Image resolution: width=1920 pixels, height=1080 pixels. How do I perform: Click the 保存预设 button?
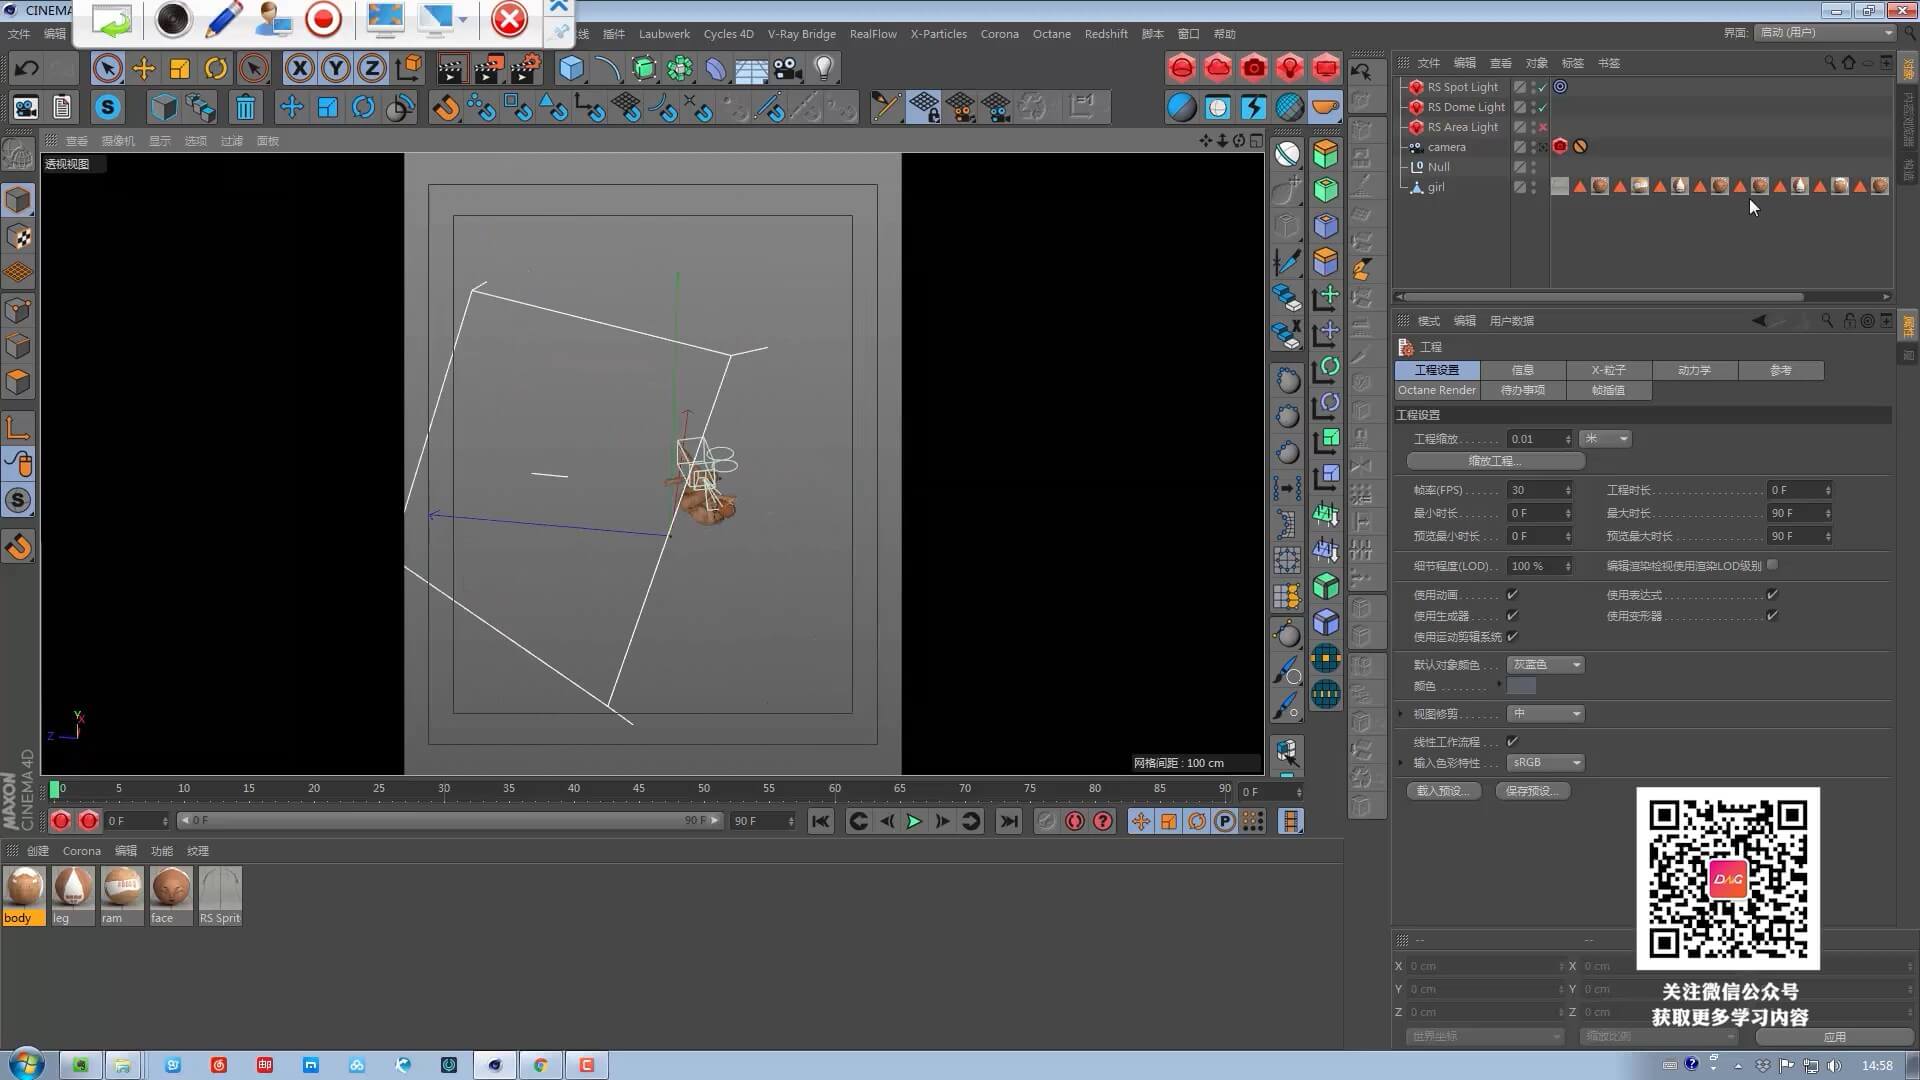coord(1536,790)
